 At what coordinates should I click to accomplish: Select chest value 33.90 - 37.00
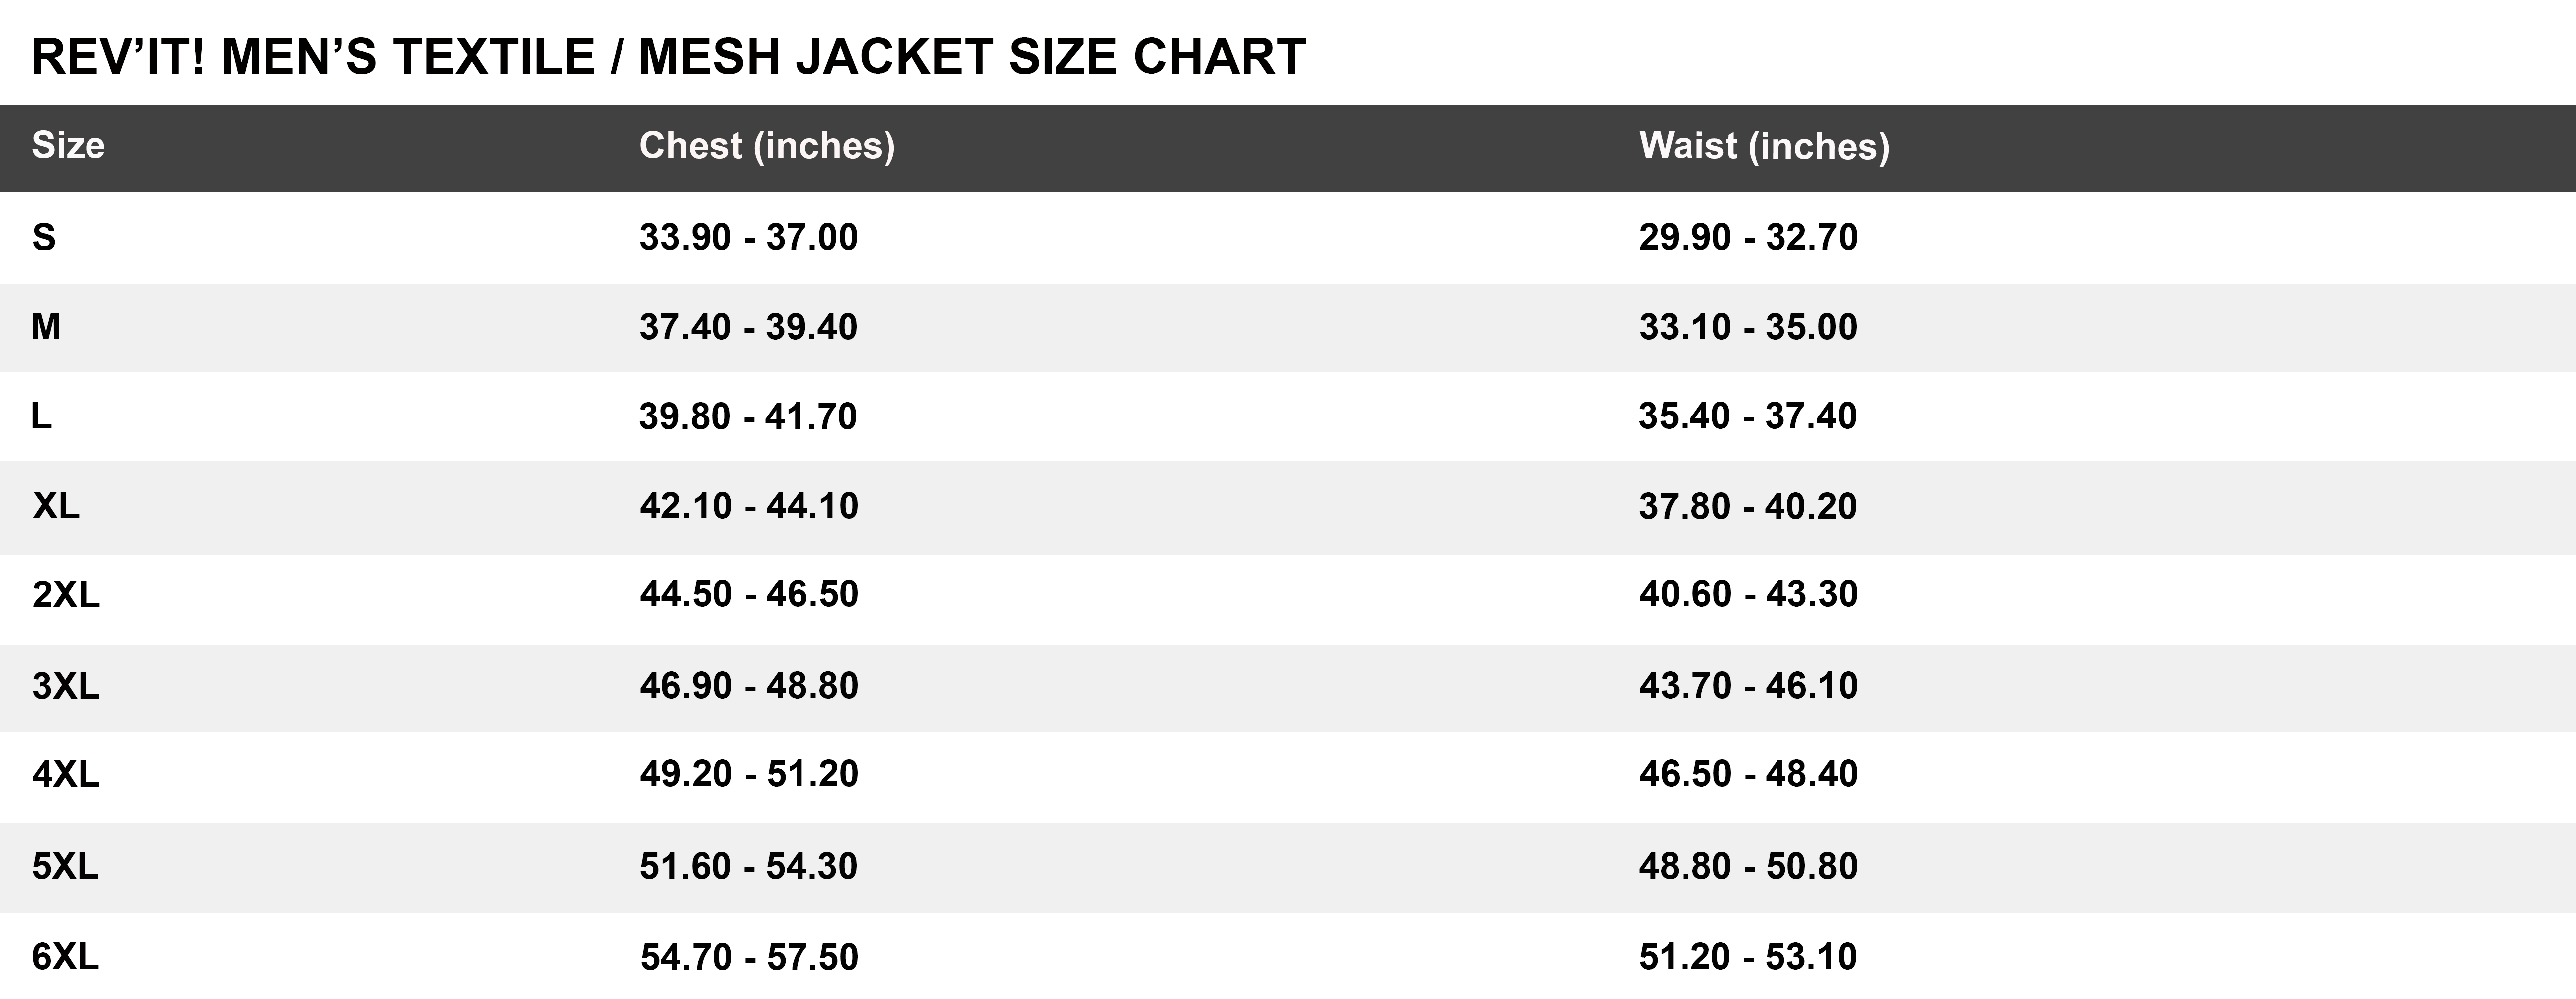(749, 238)
